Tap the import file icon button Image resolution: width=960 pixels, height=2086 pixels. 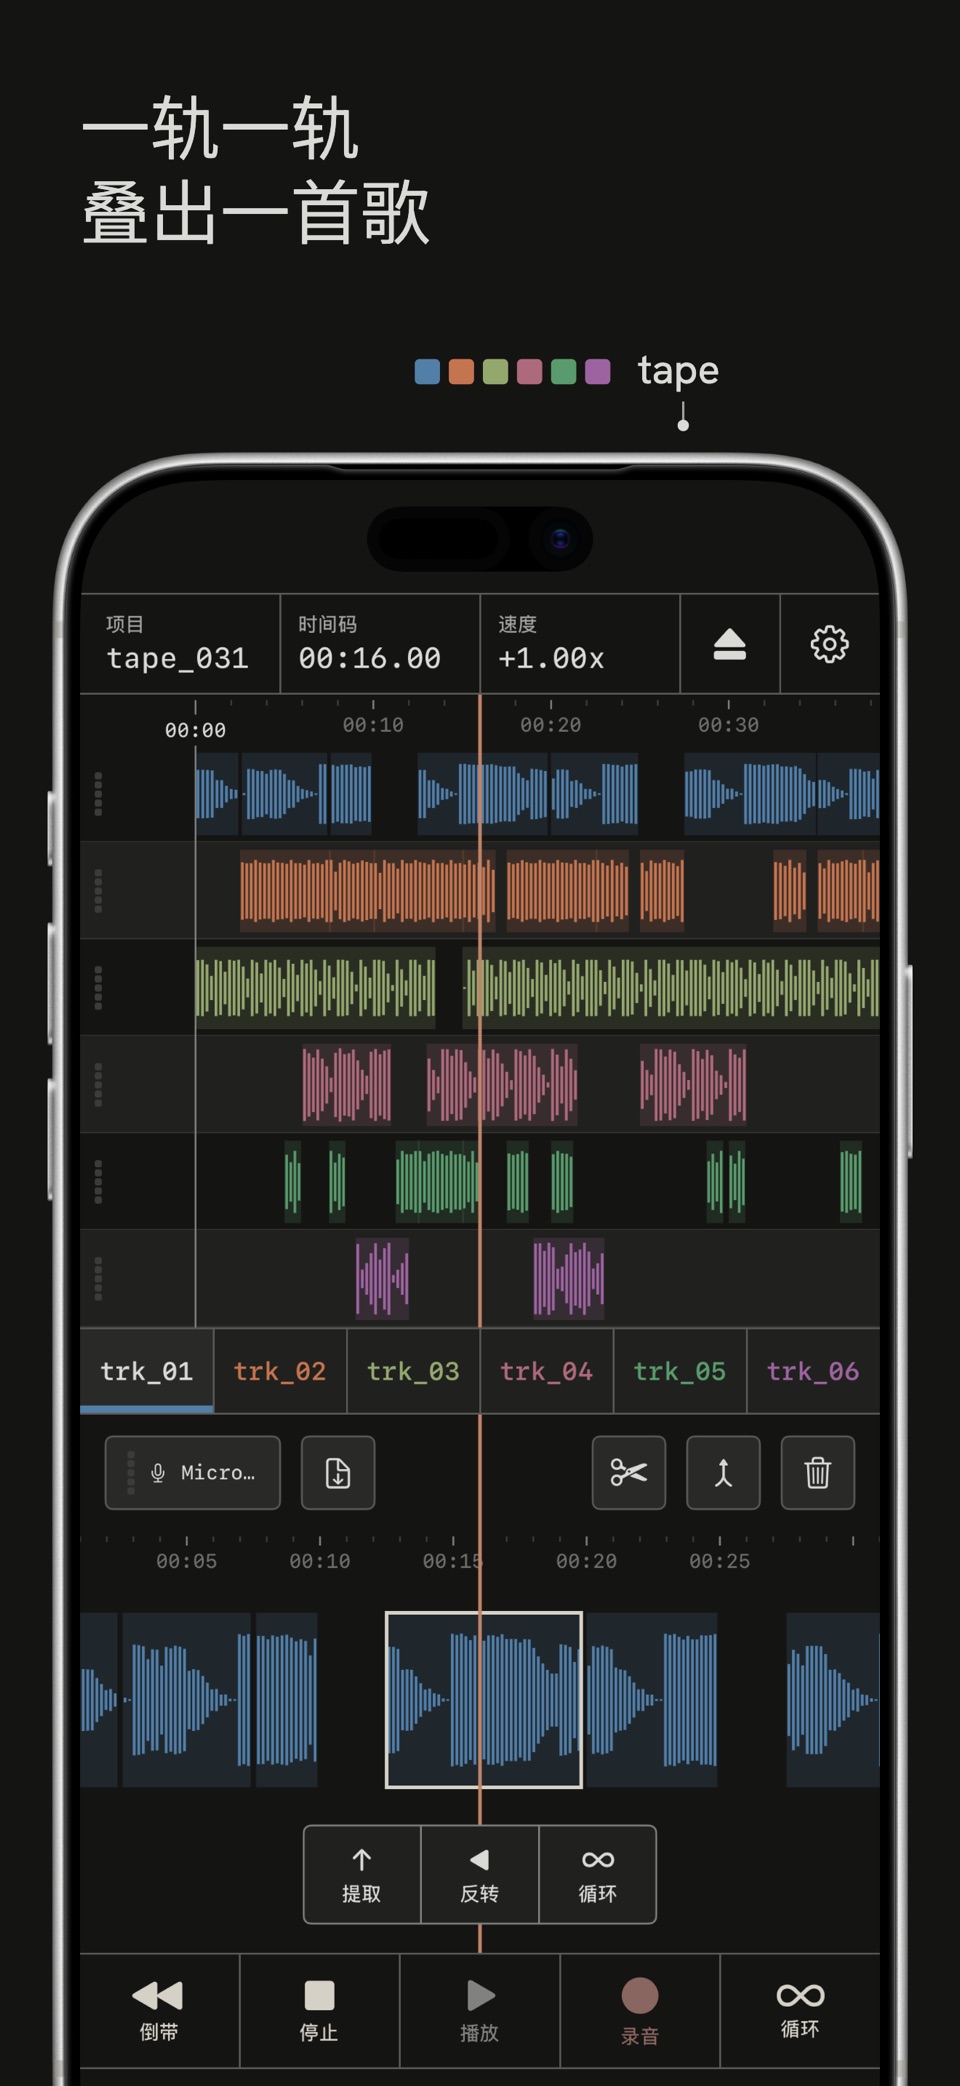[x=338, y=1472]
